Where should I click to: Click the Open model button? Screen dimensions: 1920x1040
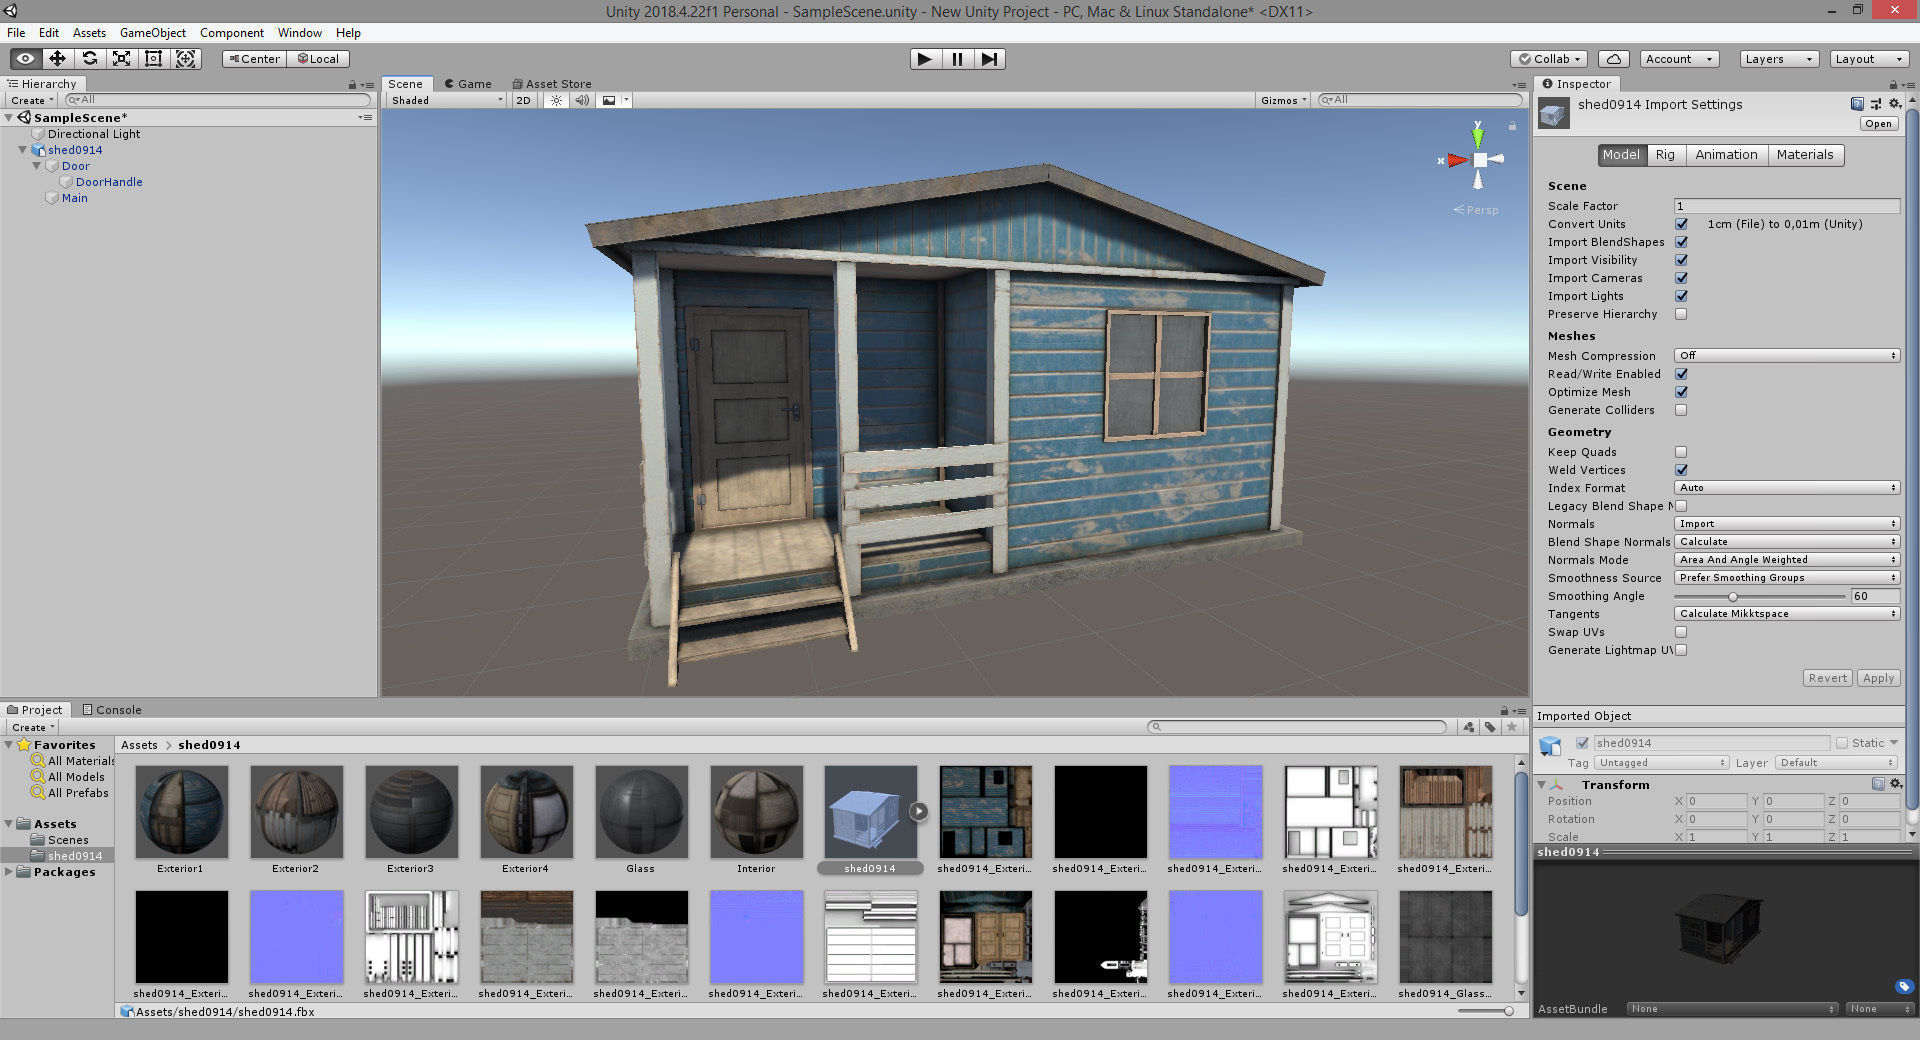pos(1878,124)
